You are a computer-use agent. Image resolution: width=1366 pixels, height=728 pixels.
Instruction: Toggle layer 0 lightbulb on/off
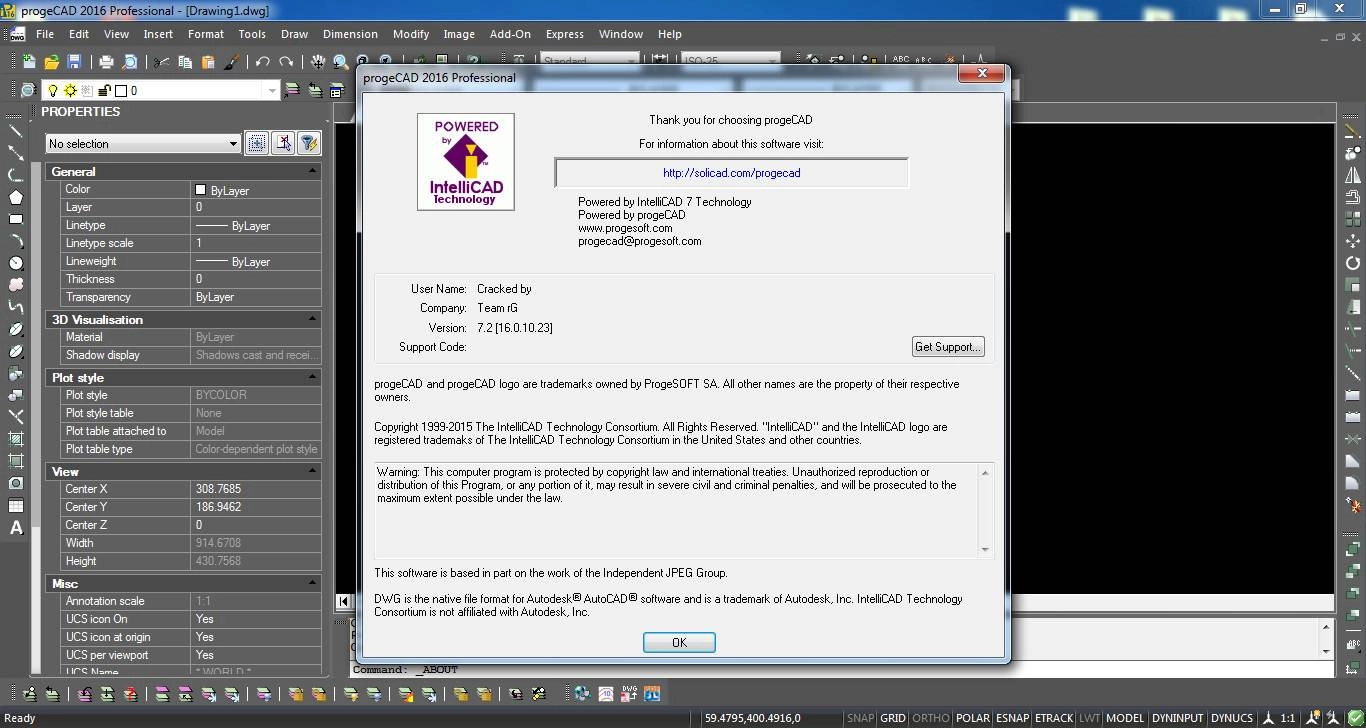point(54,90)
